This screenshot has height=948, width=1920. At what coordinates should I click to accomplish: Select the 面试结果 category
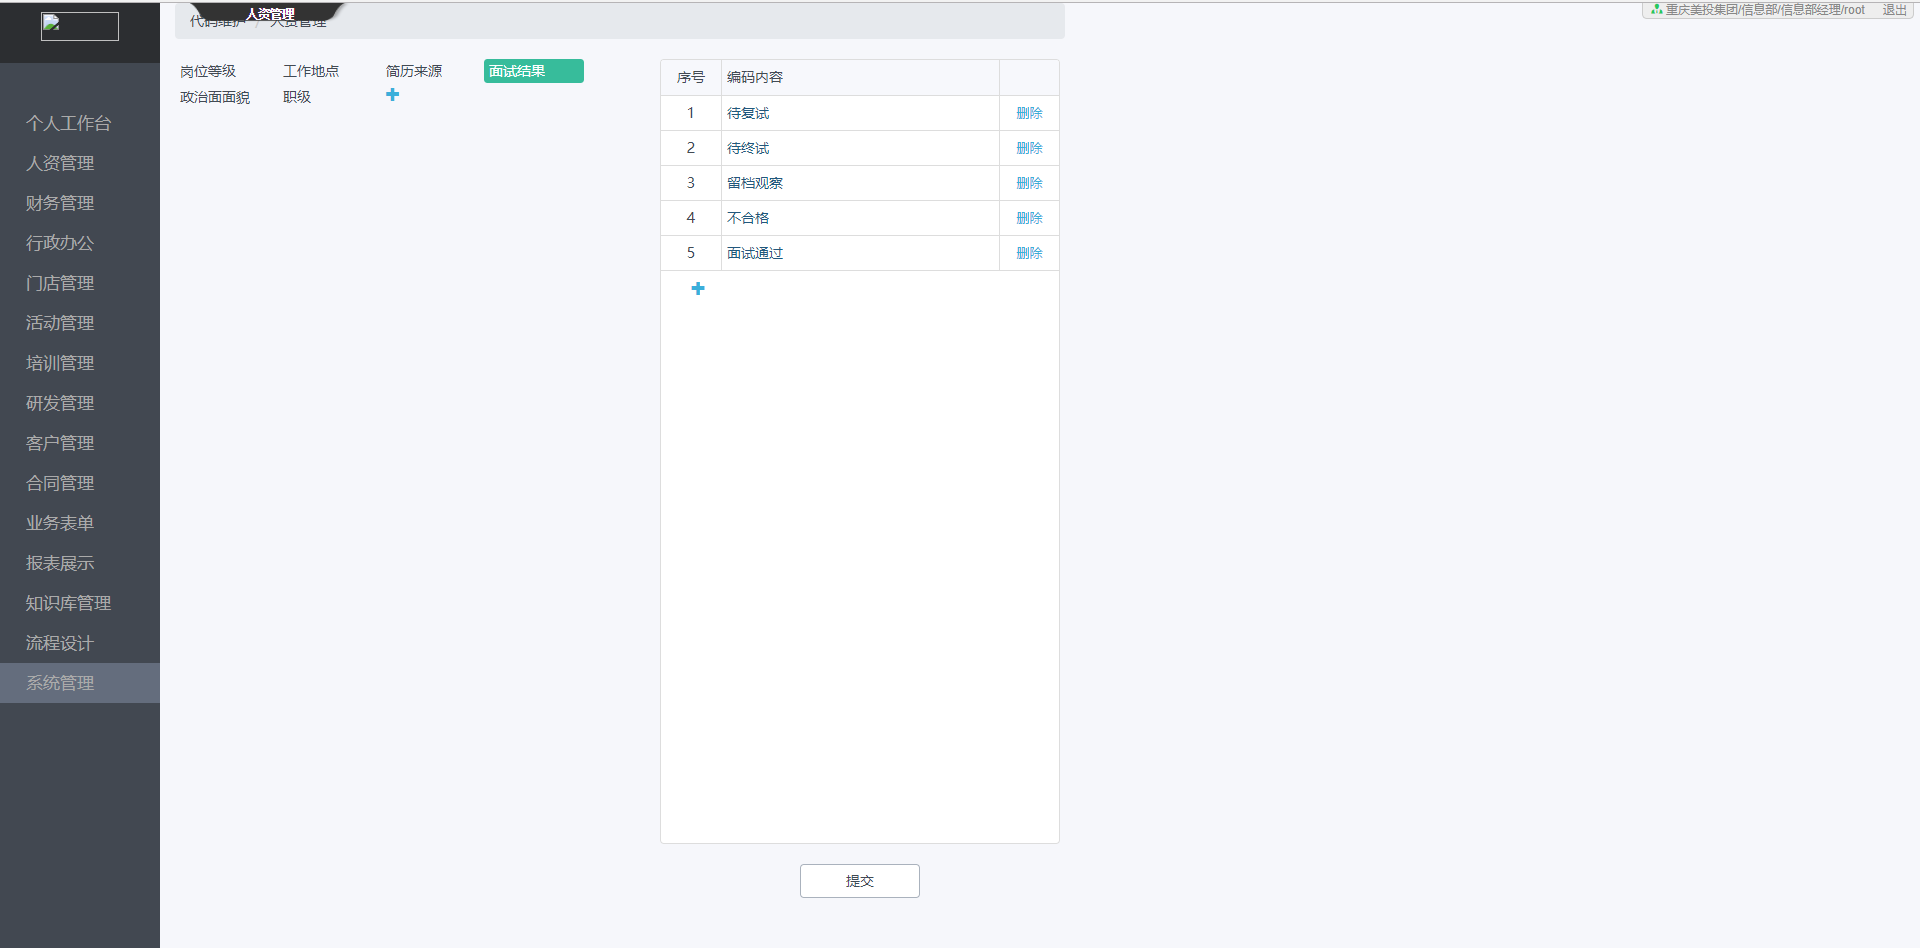click(533, 71)
